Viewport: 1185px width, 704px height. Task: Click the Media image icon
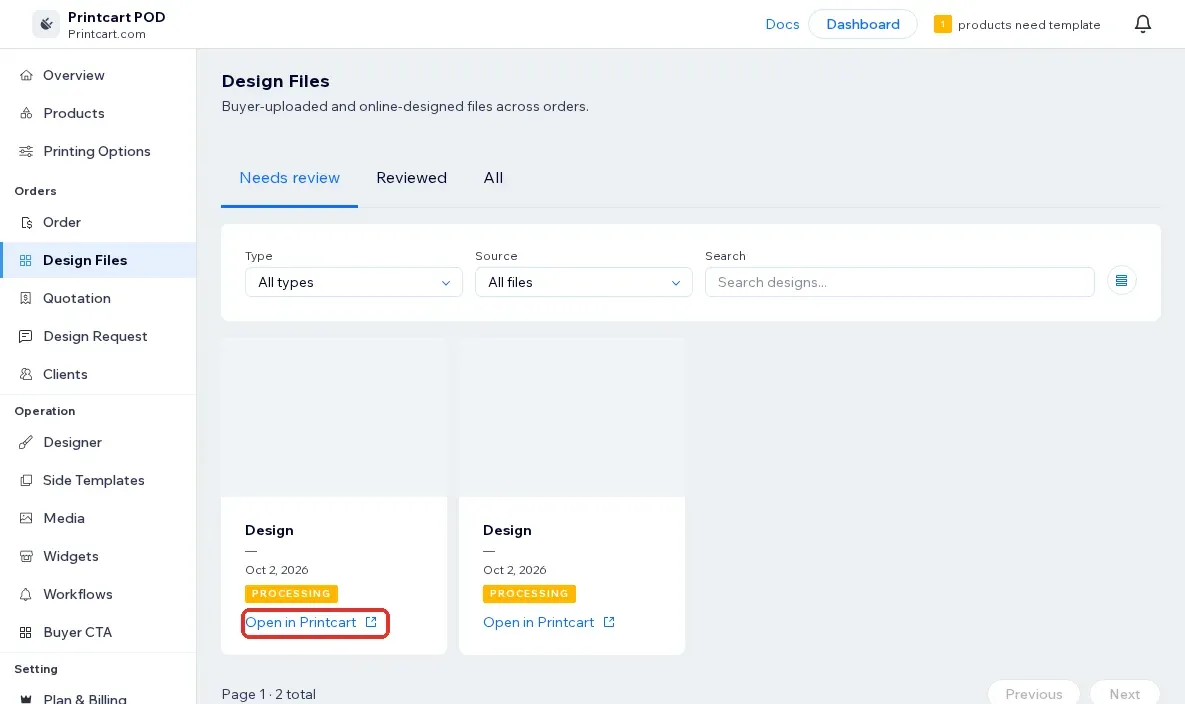26,518
